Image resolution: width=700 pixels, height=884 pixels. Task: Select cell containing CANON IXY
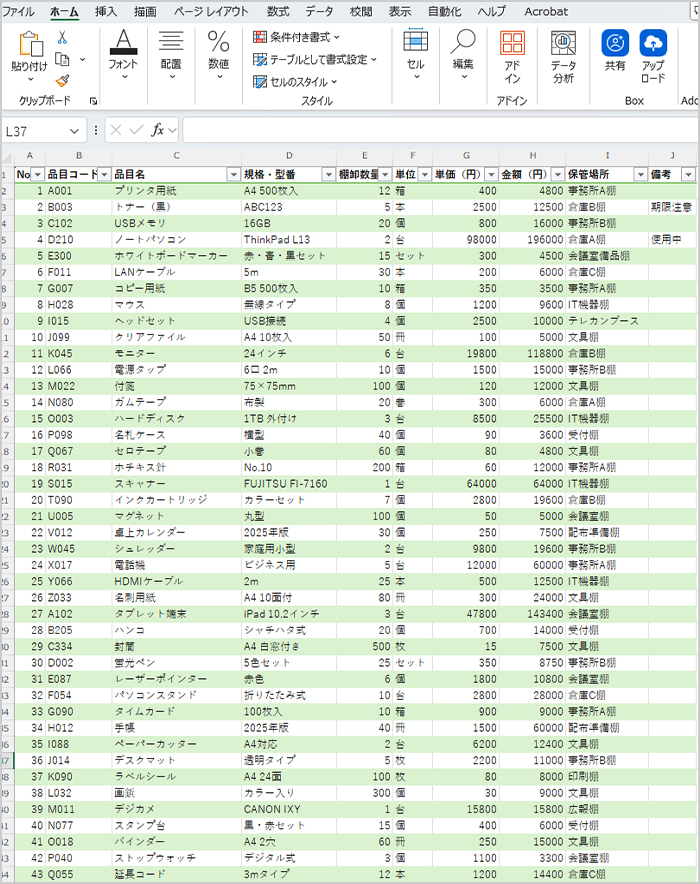coord(289,810)
